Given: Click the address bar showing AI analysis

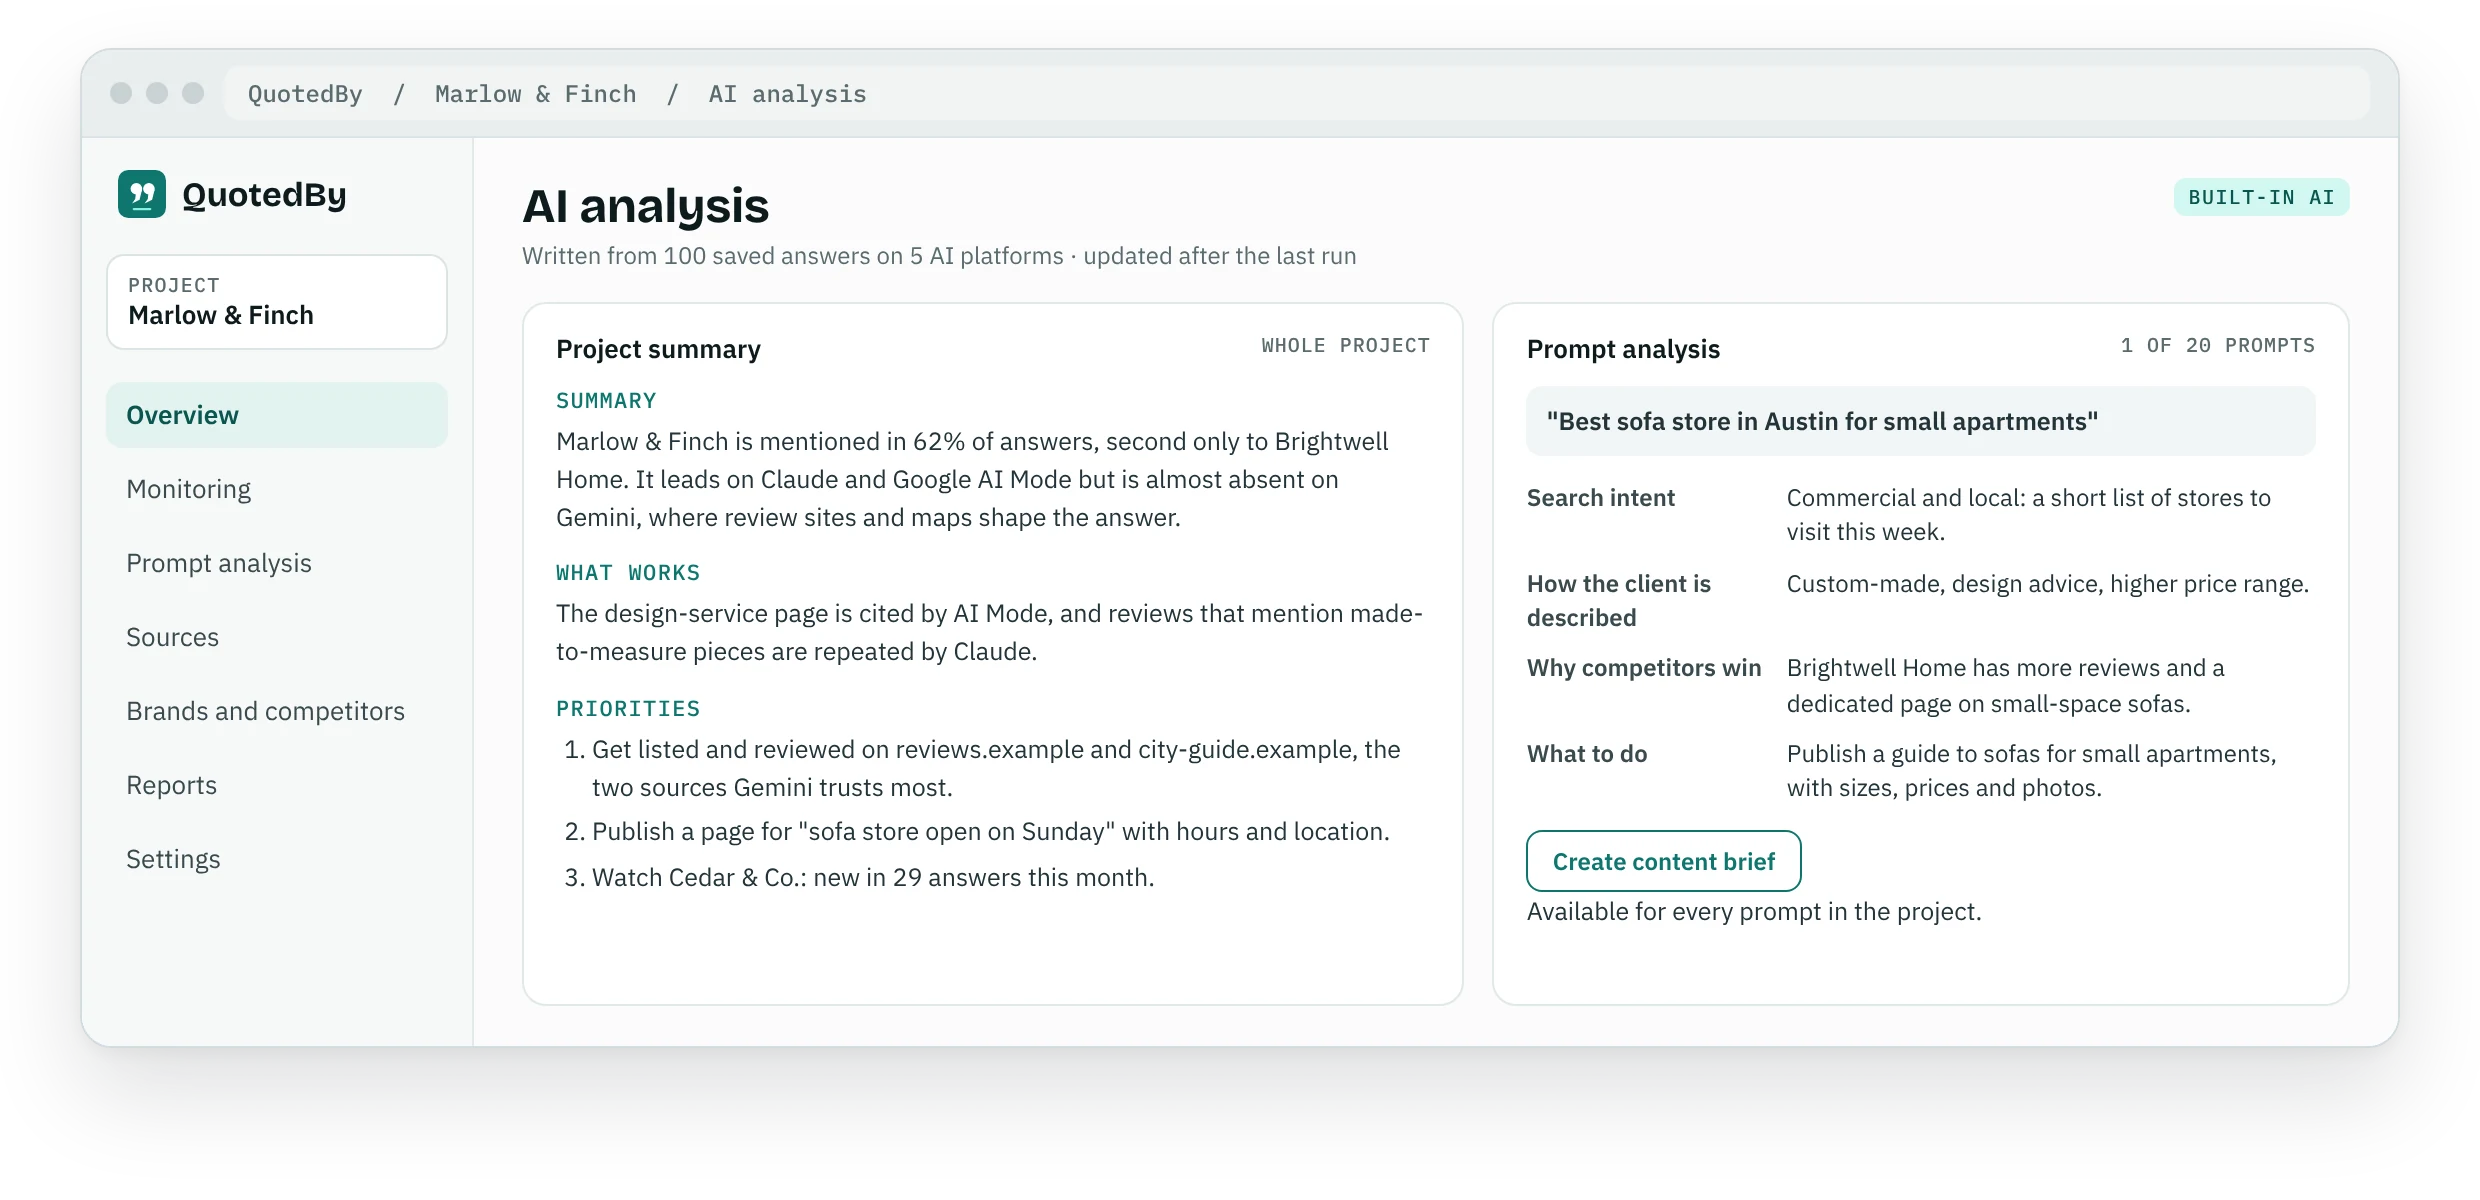Looking at the screenshot, I should 1296,94.
